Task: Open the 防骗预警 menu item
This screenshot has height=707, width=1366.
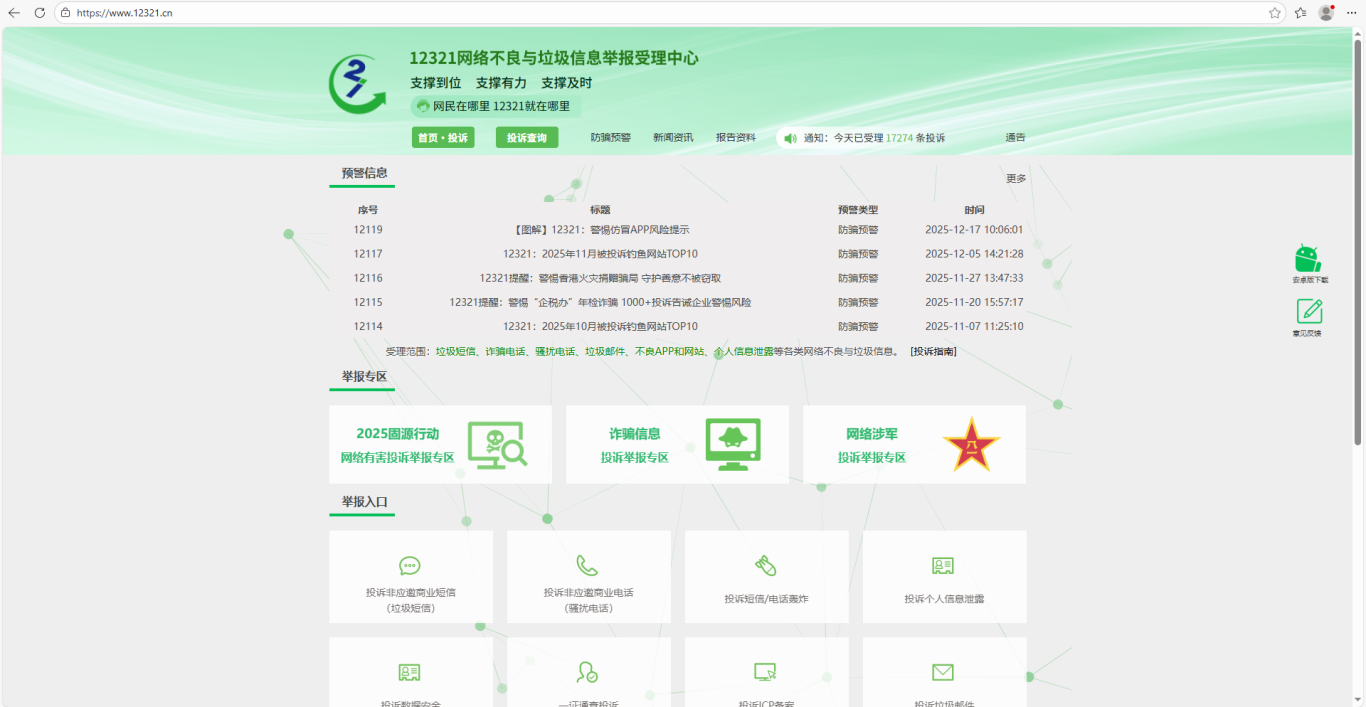Action: click(610, 138)
